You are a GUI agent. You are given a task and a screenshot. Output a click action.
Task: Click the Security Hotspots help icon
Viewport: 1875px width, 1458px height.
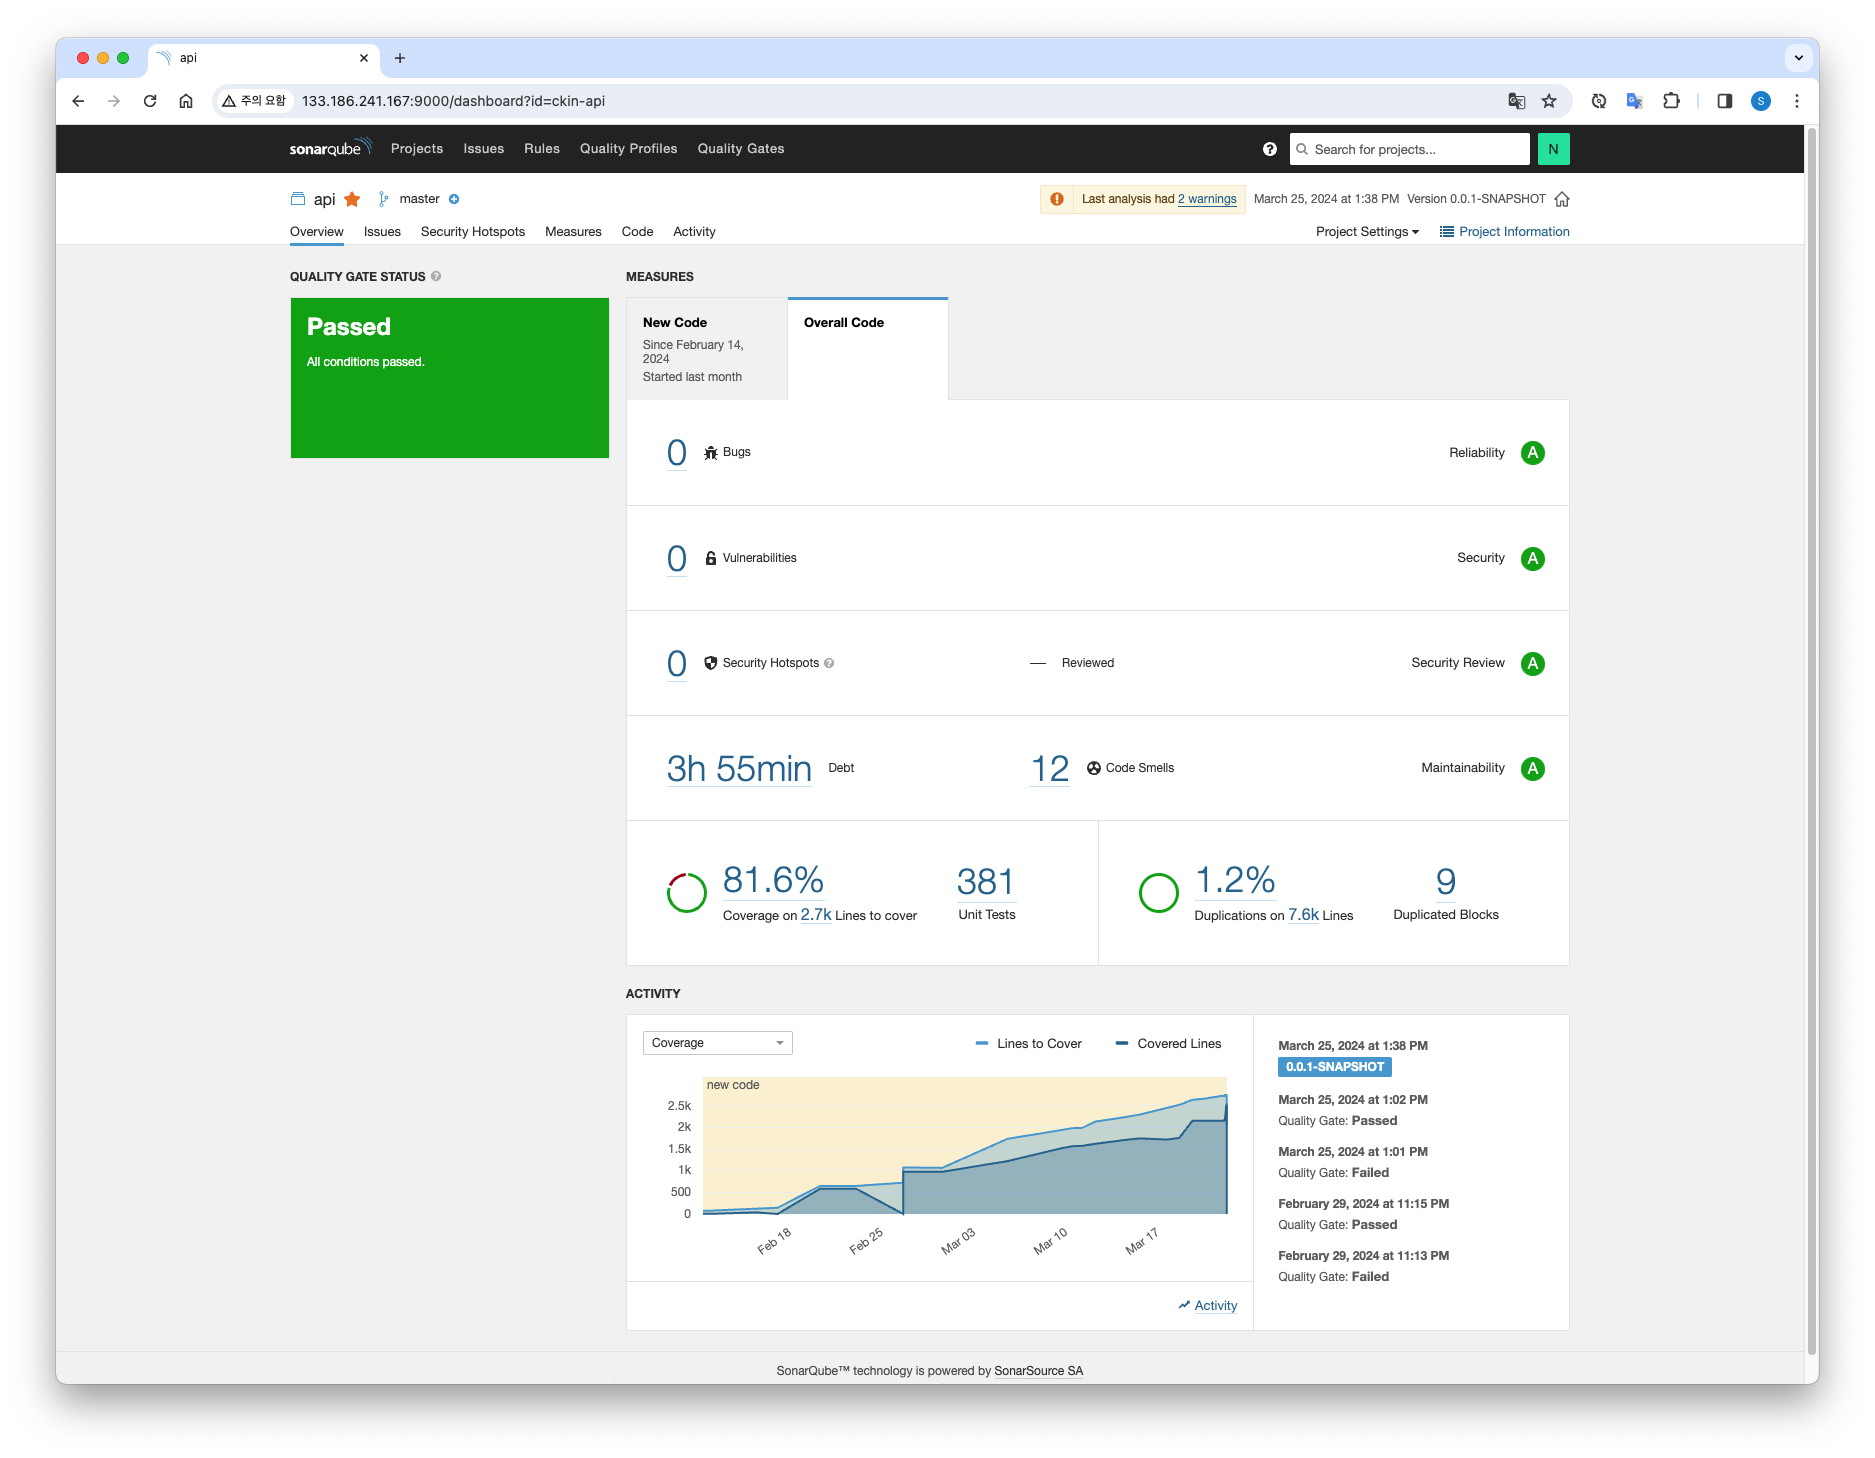(829, 663)
